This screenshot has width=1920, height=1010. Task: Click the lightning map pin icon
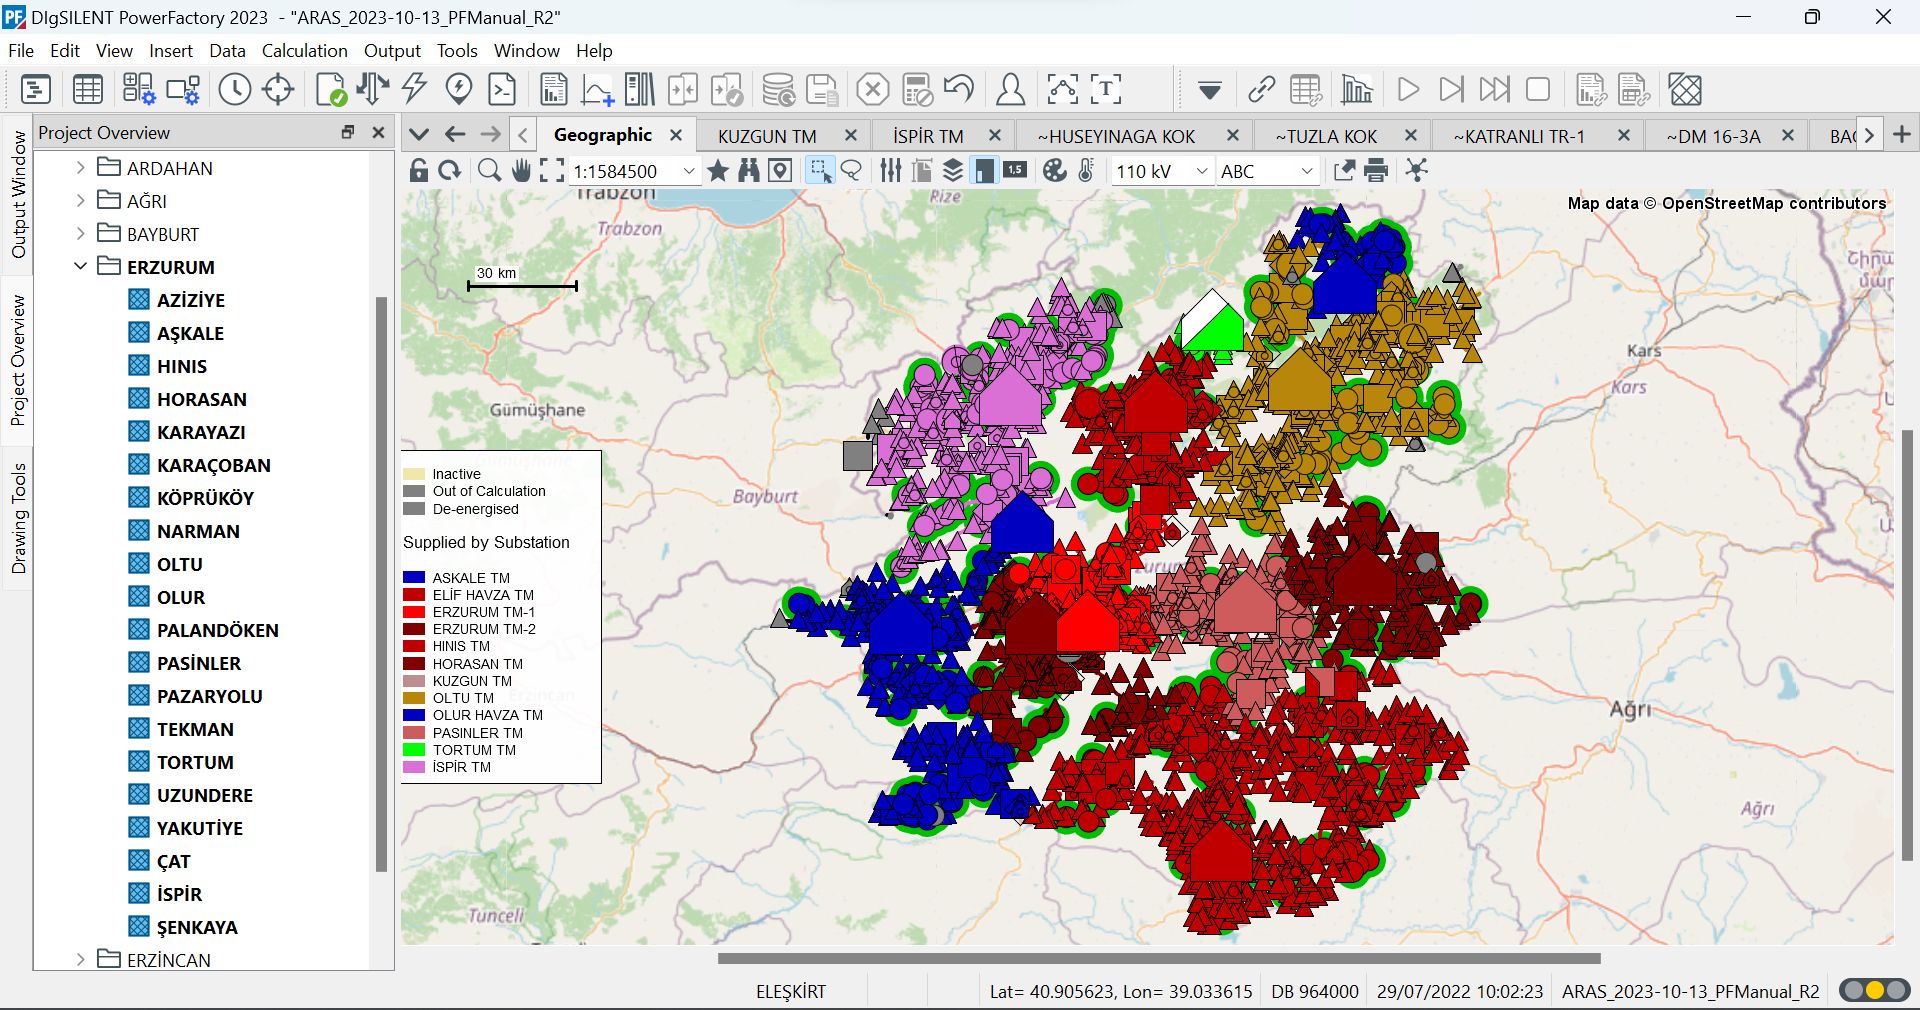[459, 90]
